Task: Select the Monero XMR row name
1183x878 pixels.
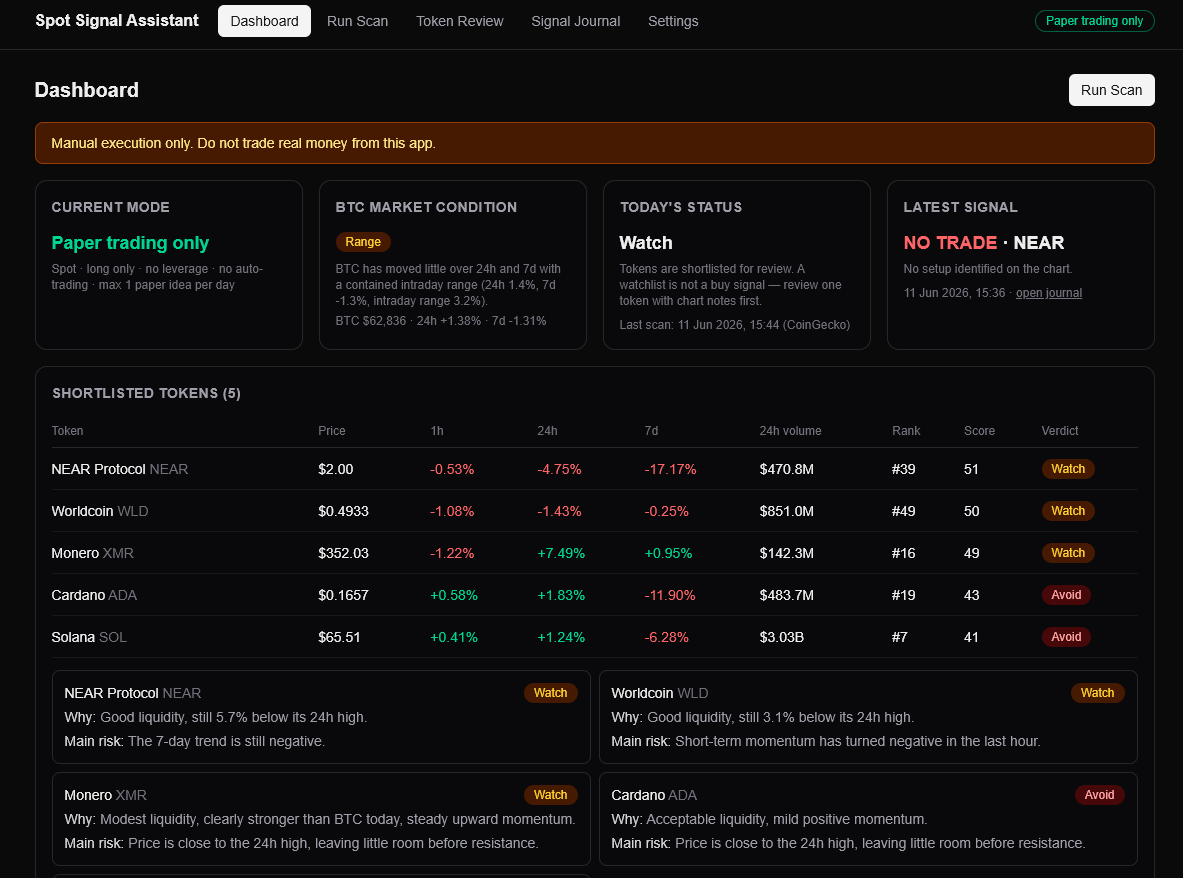Action: (x=93, y=553)
